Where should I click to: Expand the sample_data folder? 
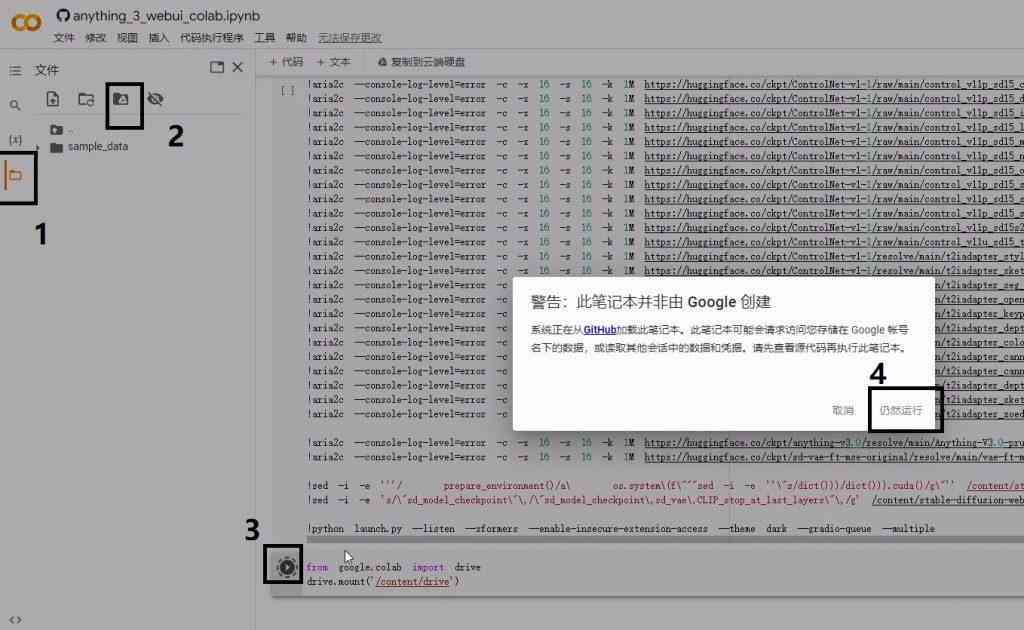[38, 148]
